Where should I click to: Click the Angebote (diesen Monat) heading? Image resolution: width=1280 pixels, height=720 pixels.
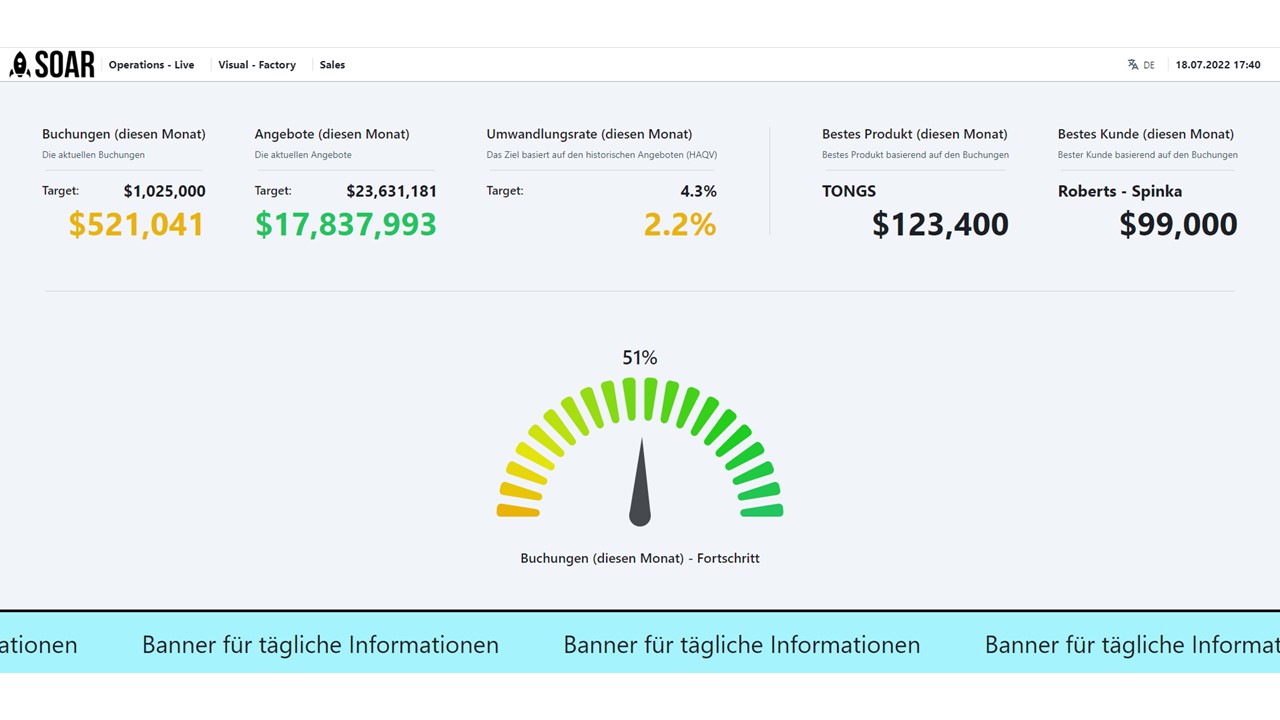[x=332, y=134]
